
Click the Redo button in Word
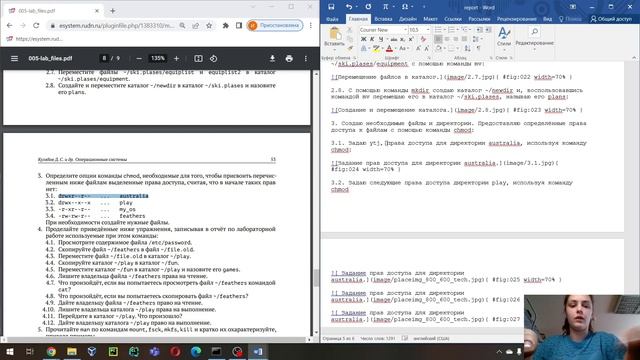pos(368,7)
